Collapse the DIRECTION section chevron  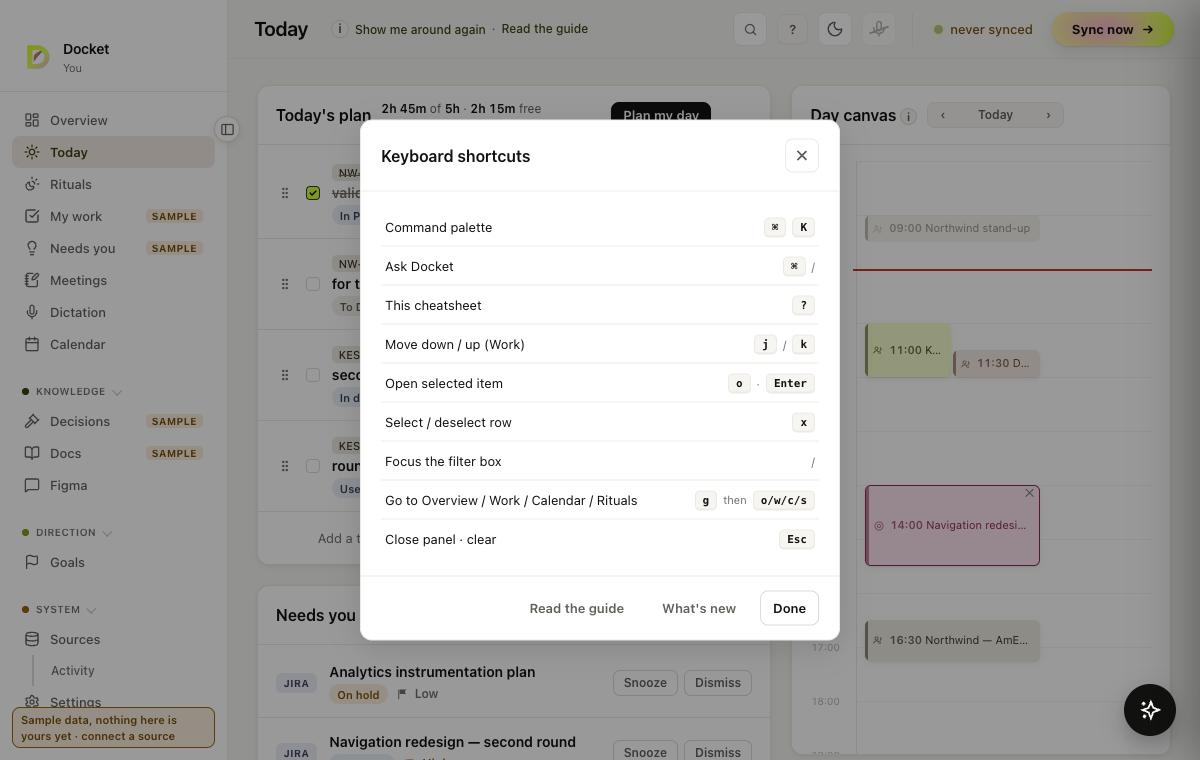click(108, 533)
